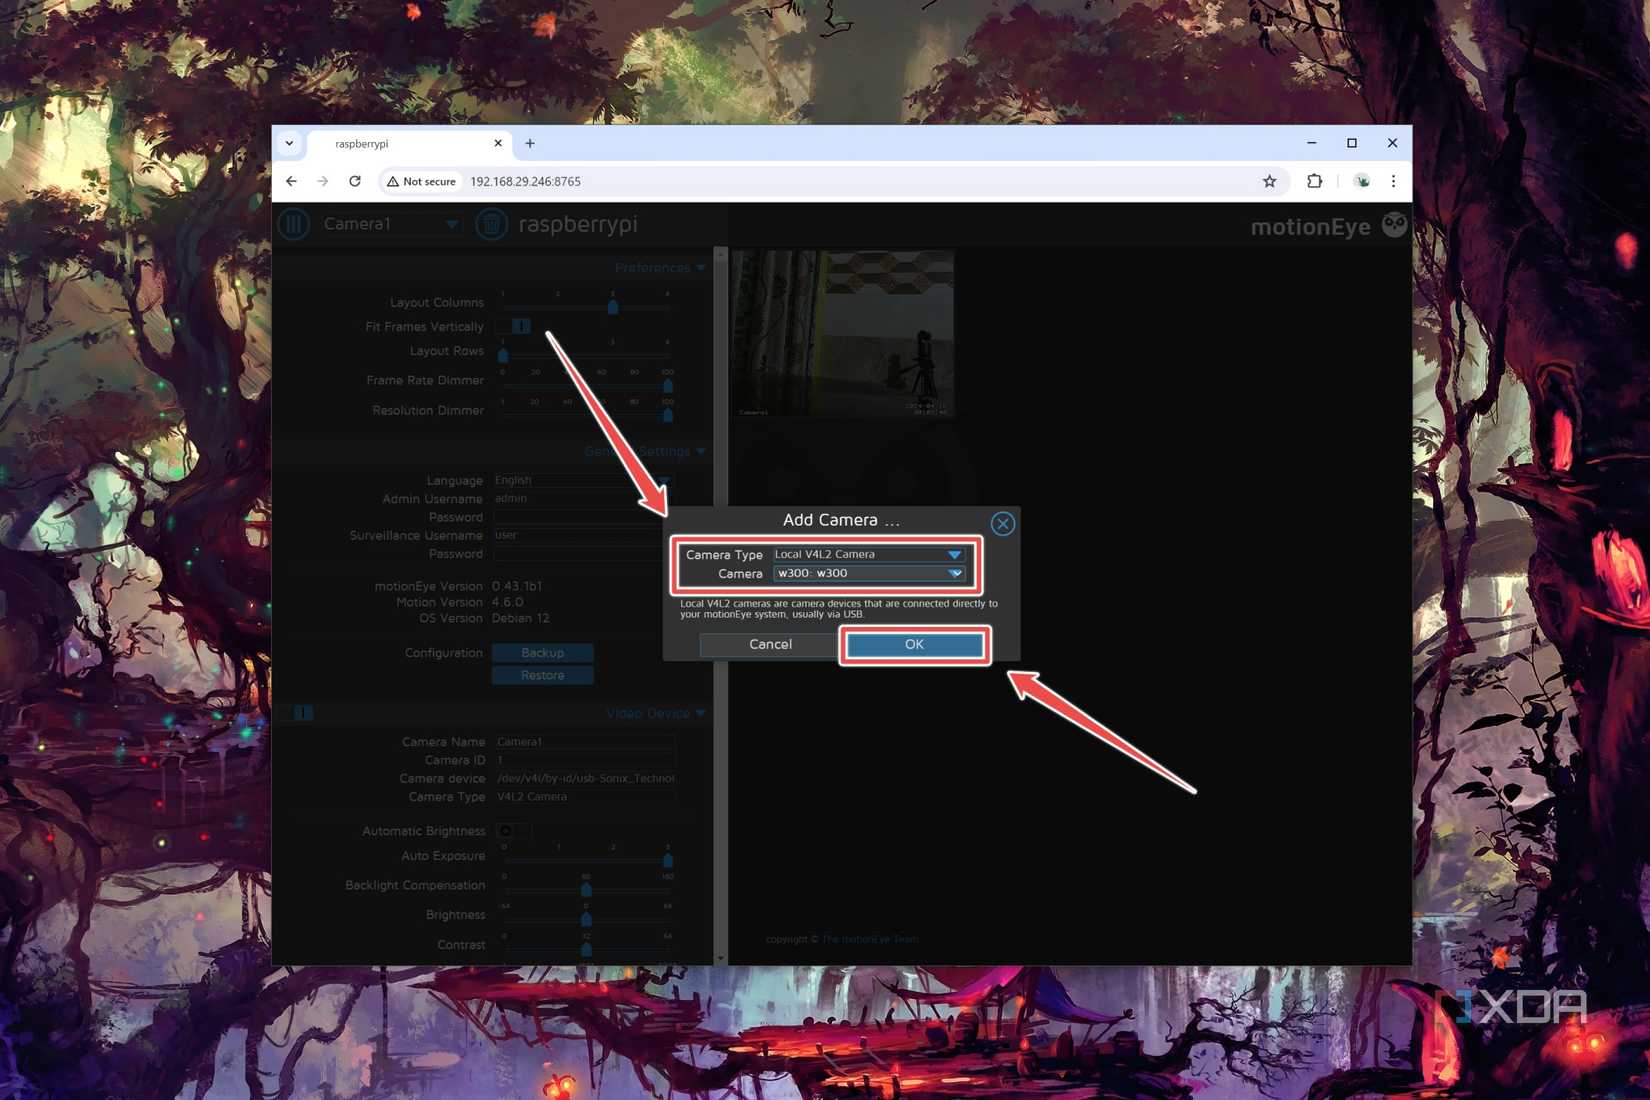Viewport: 1650px width, 1100px height.
Task: Open the Camera1 selector dropdown
Action: [390, 224]
